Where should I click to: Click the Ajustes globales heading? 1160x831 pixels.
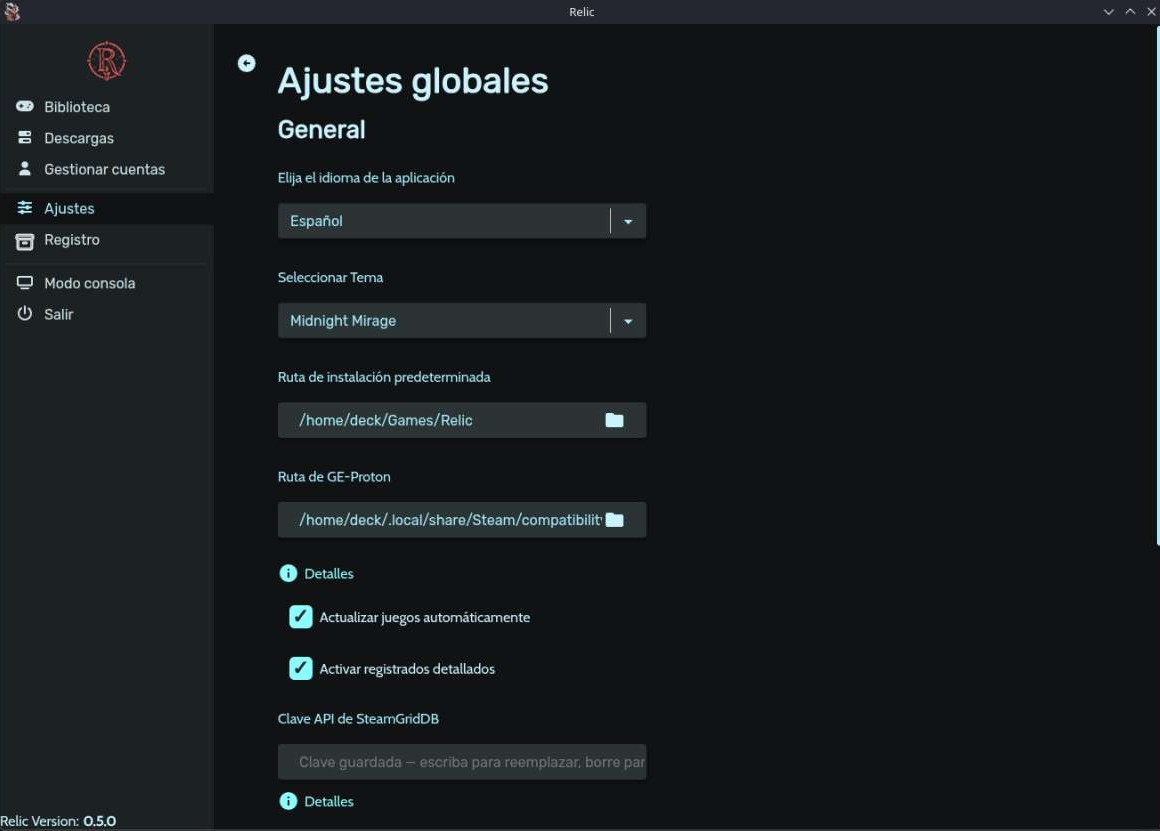(x=413, y=81)
